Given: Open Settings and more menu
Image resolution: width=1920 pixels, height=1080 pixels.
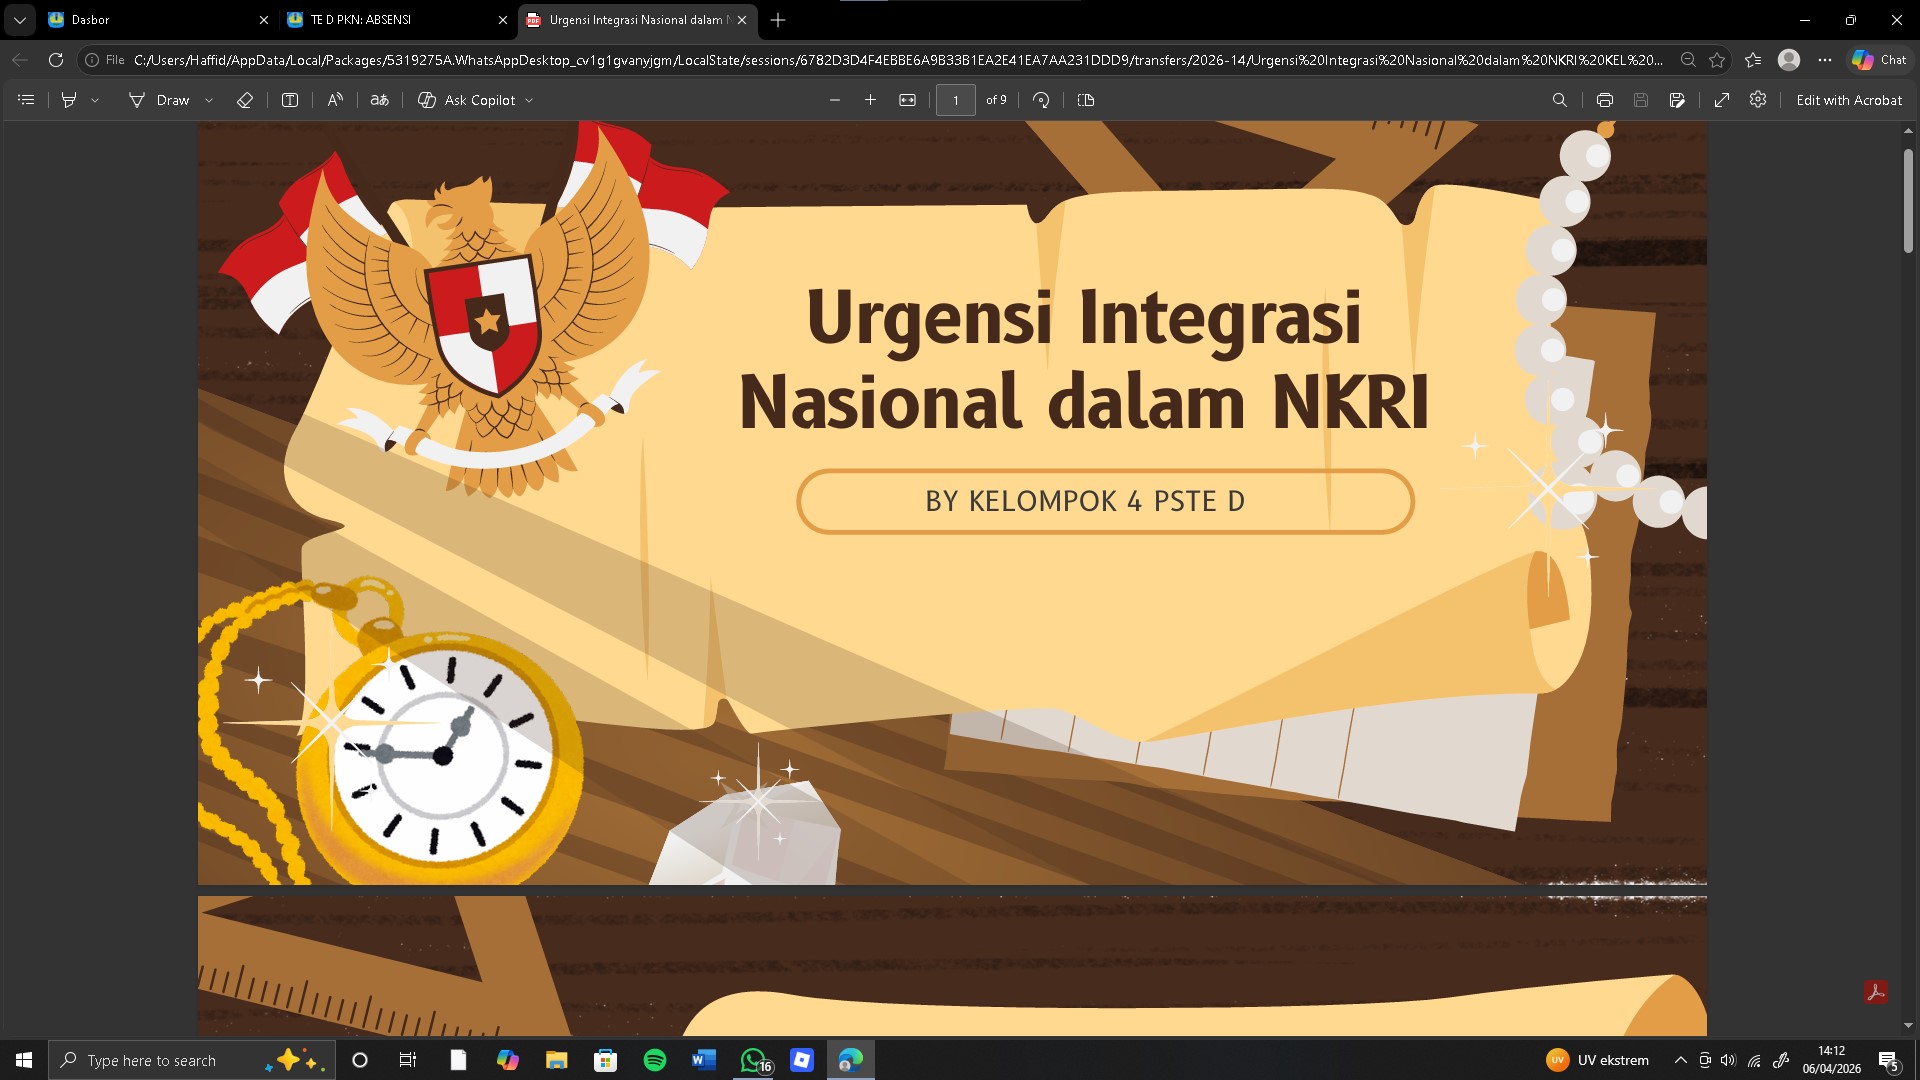Looking at the screenshot, I should [1825, 60].
